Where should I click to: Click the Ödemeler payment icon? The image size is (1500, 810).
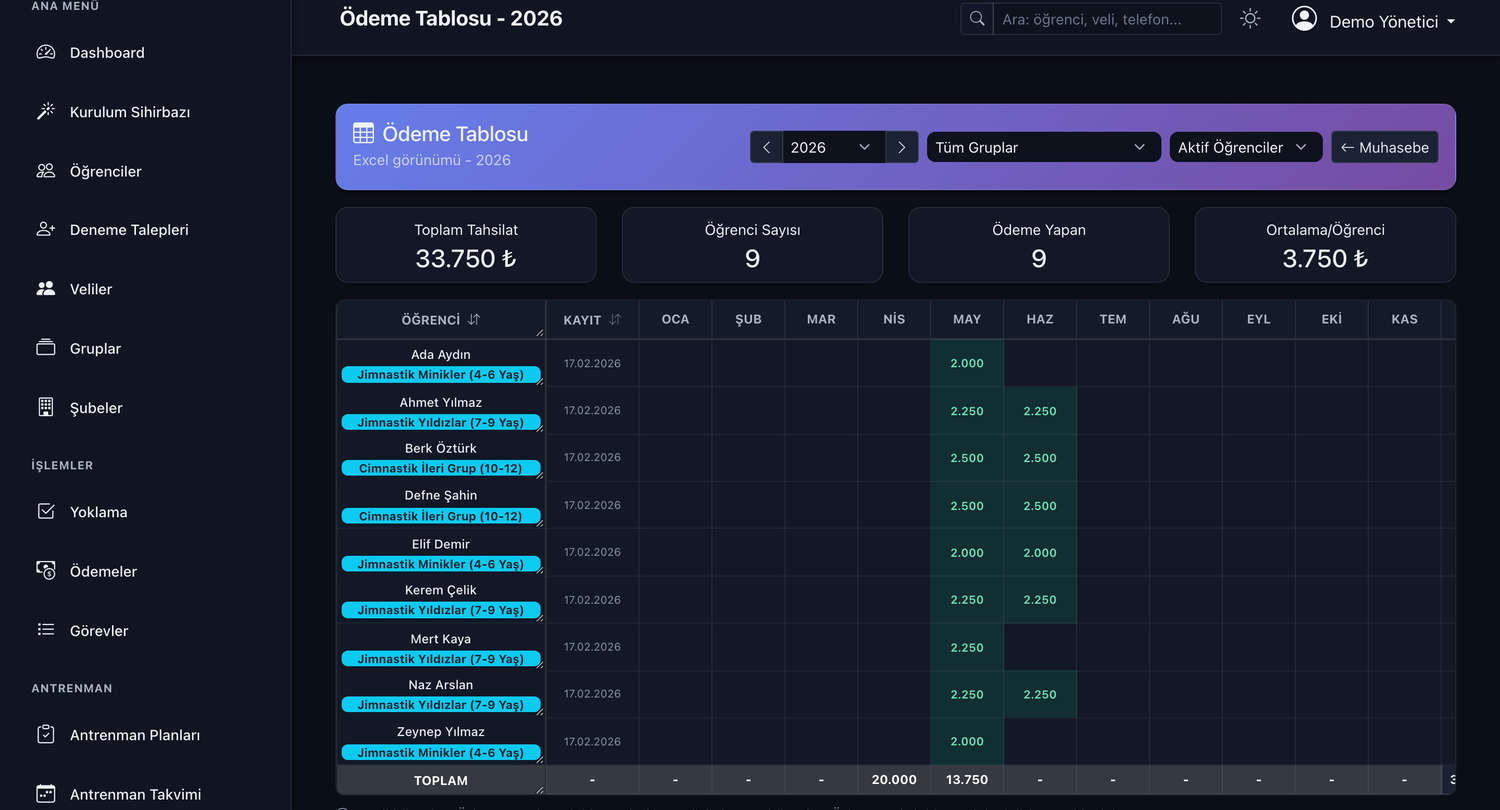coord(45,570)
